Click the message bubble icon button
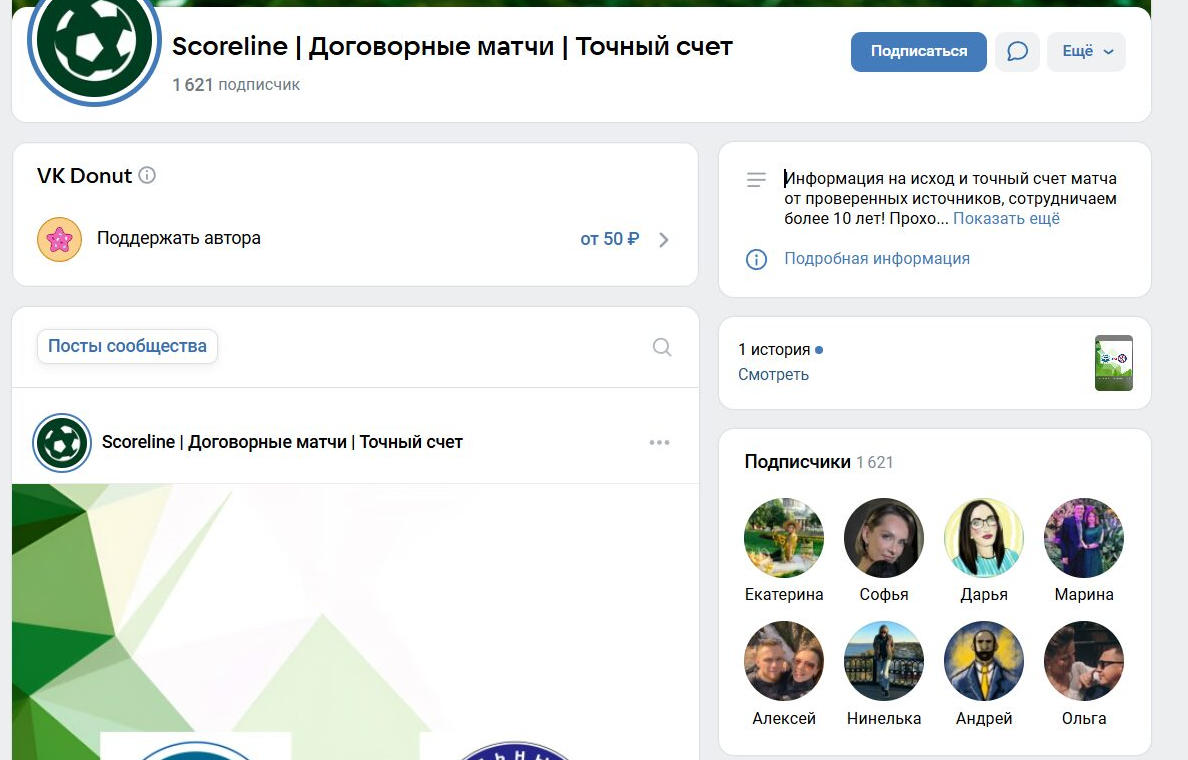Viewport: 1188px width, 760px height. pos(1017,52)
